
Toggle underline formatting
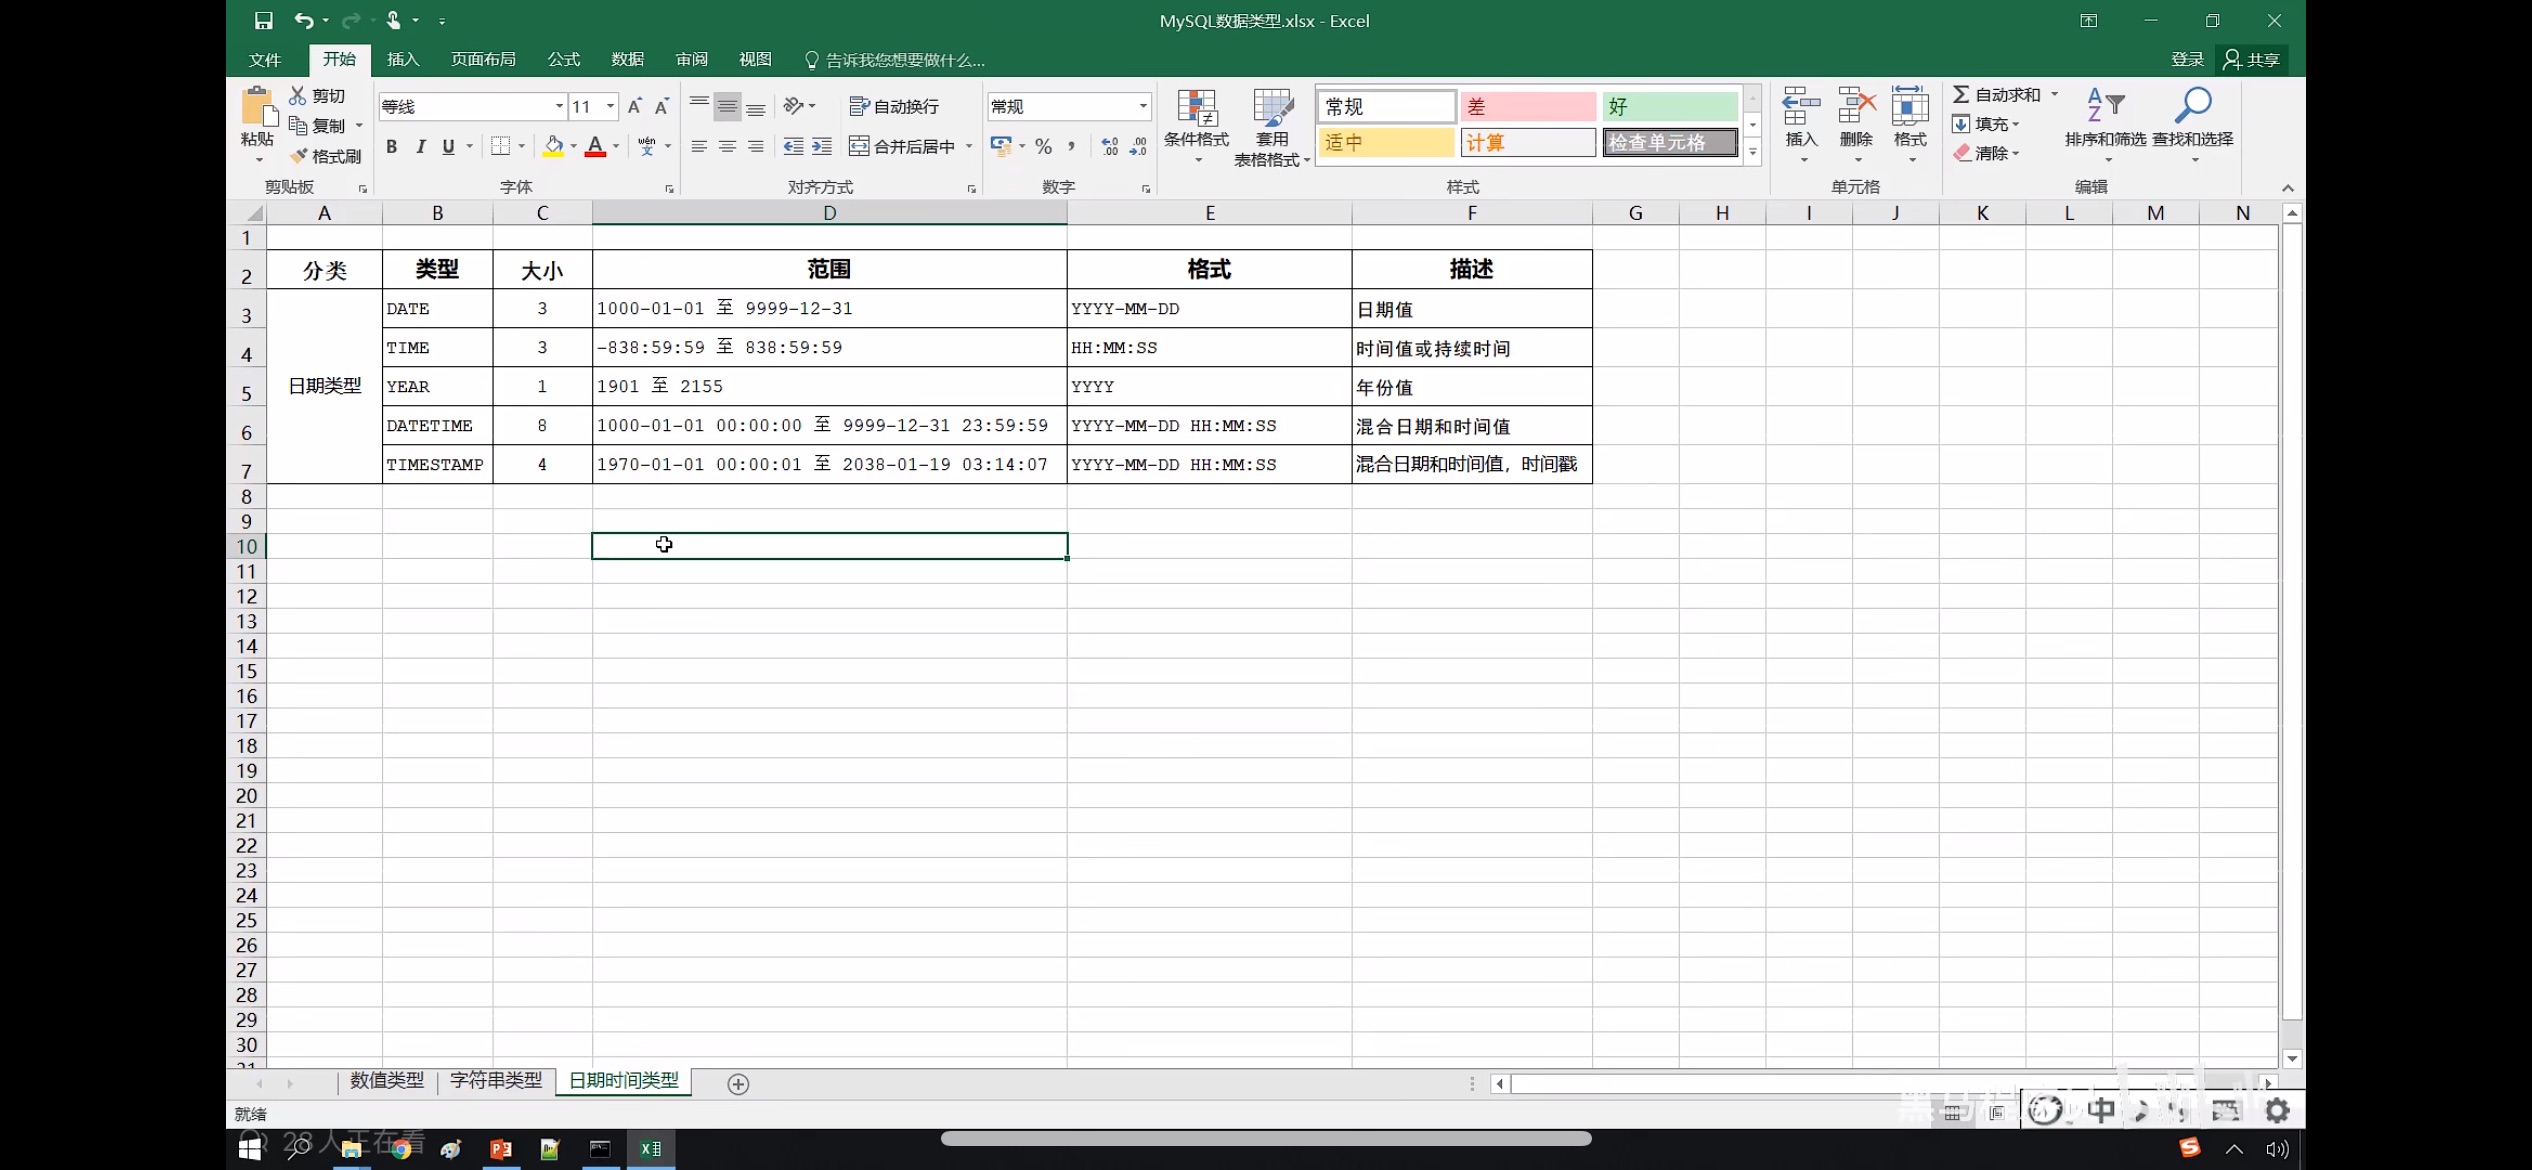click(x=448, y=146)
